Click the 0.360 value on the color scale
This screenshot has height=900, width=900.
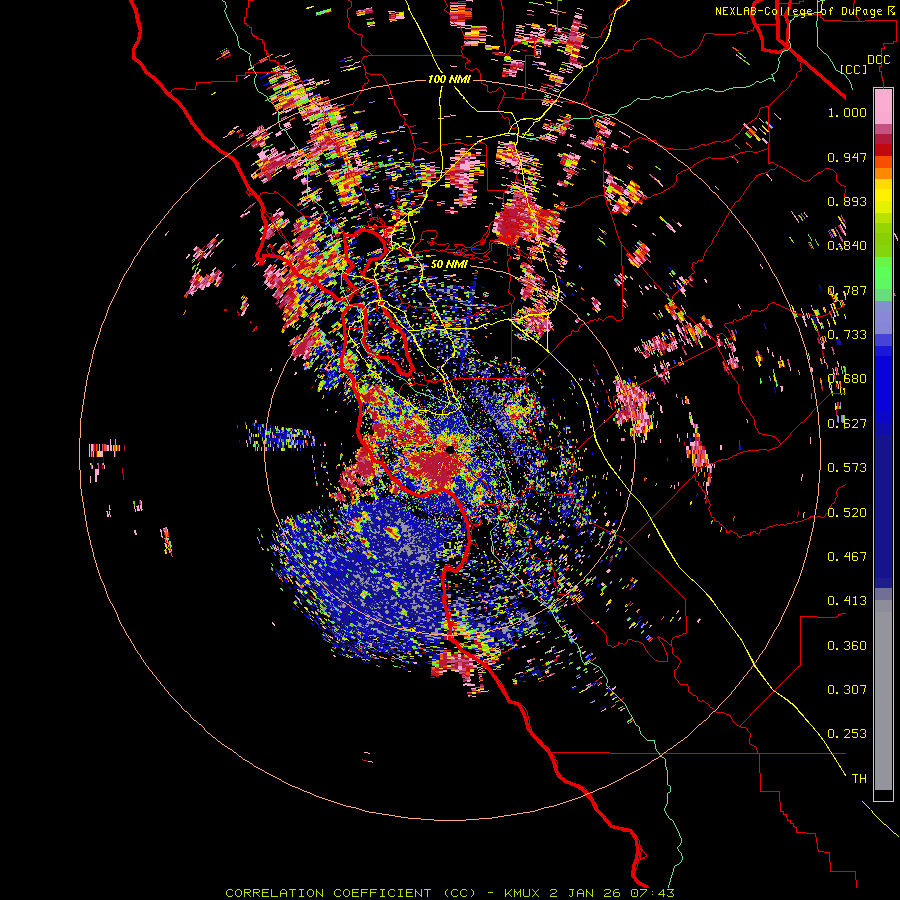pos(847,646)
